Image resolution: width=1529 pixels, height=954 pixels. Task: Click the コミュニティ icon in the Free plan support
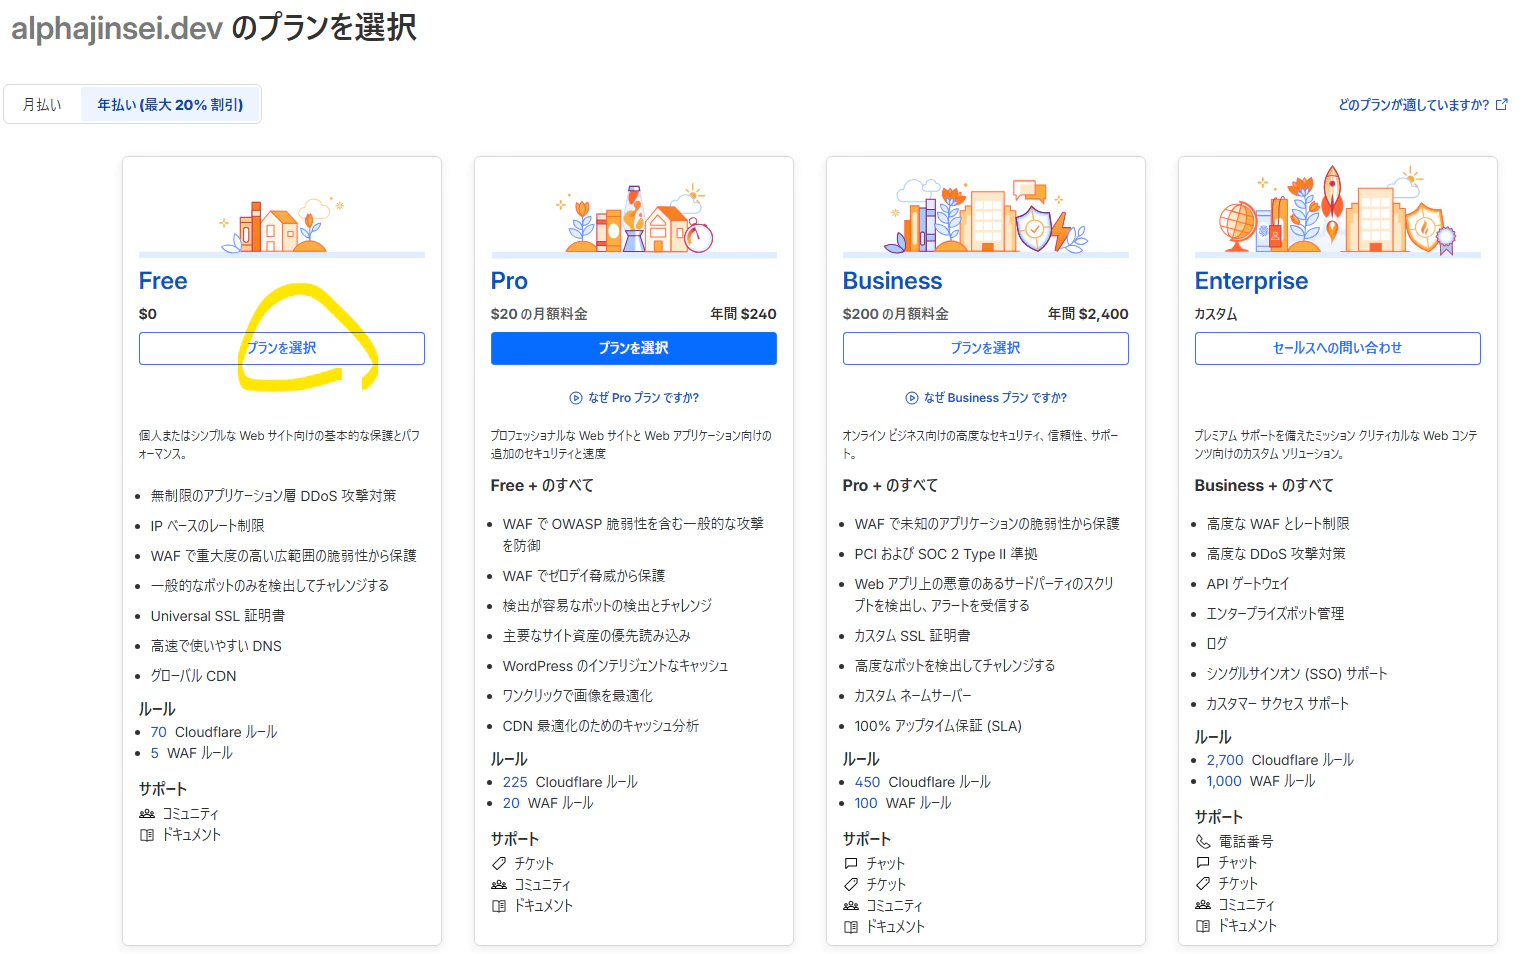pos(147,814)
